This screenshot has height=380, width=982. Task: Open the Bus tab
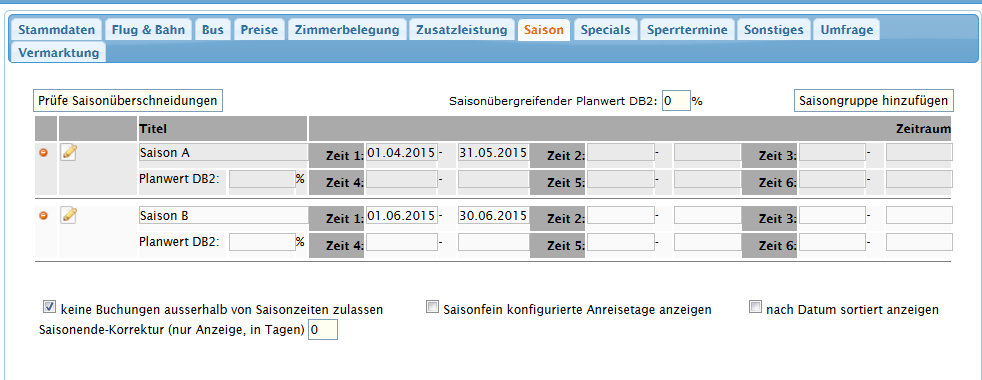click(213, 29)
